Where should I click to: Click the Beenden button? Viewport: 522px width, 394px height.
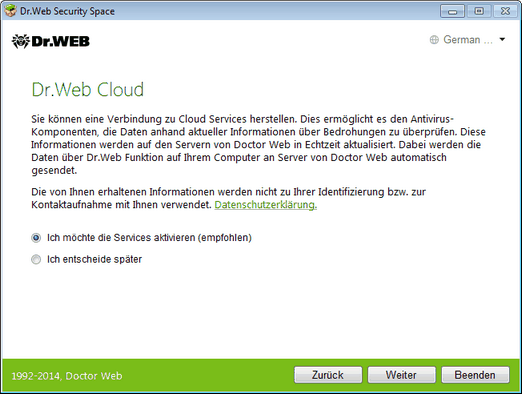point(475,375)
